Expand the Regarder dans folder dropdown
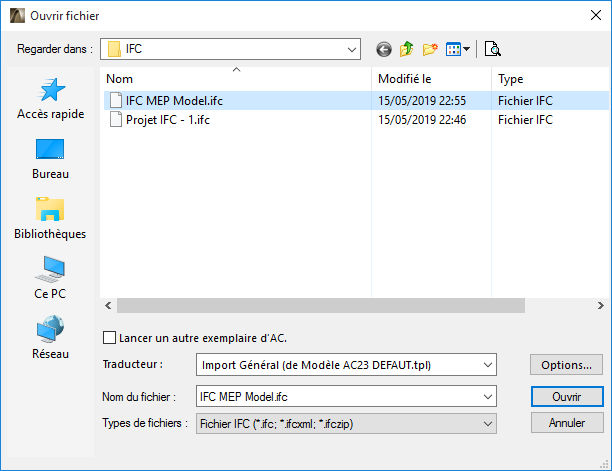The height and width of the screenshot is (471, 612). 351,48
